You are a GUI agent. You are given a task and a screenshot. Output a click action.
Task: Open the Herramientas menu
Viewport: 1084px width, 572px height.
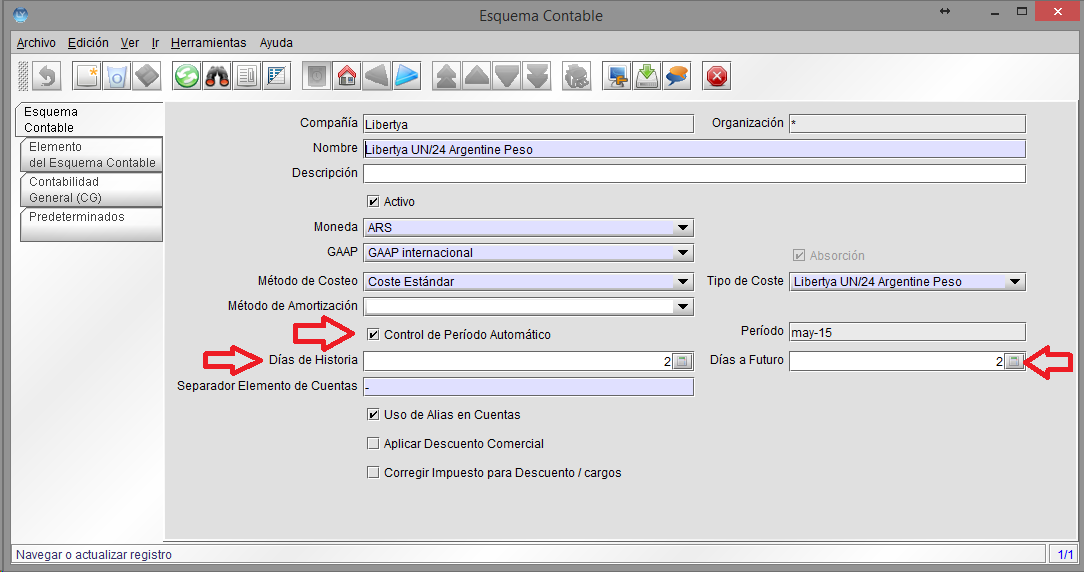pos(208,43)
